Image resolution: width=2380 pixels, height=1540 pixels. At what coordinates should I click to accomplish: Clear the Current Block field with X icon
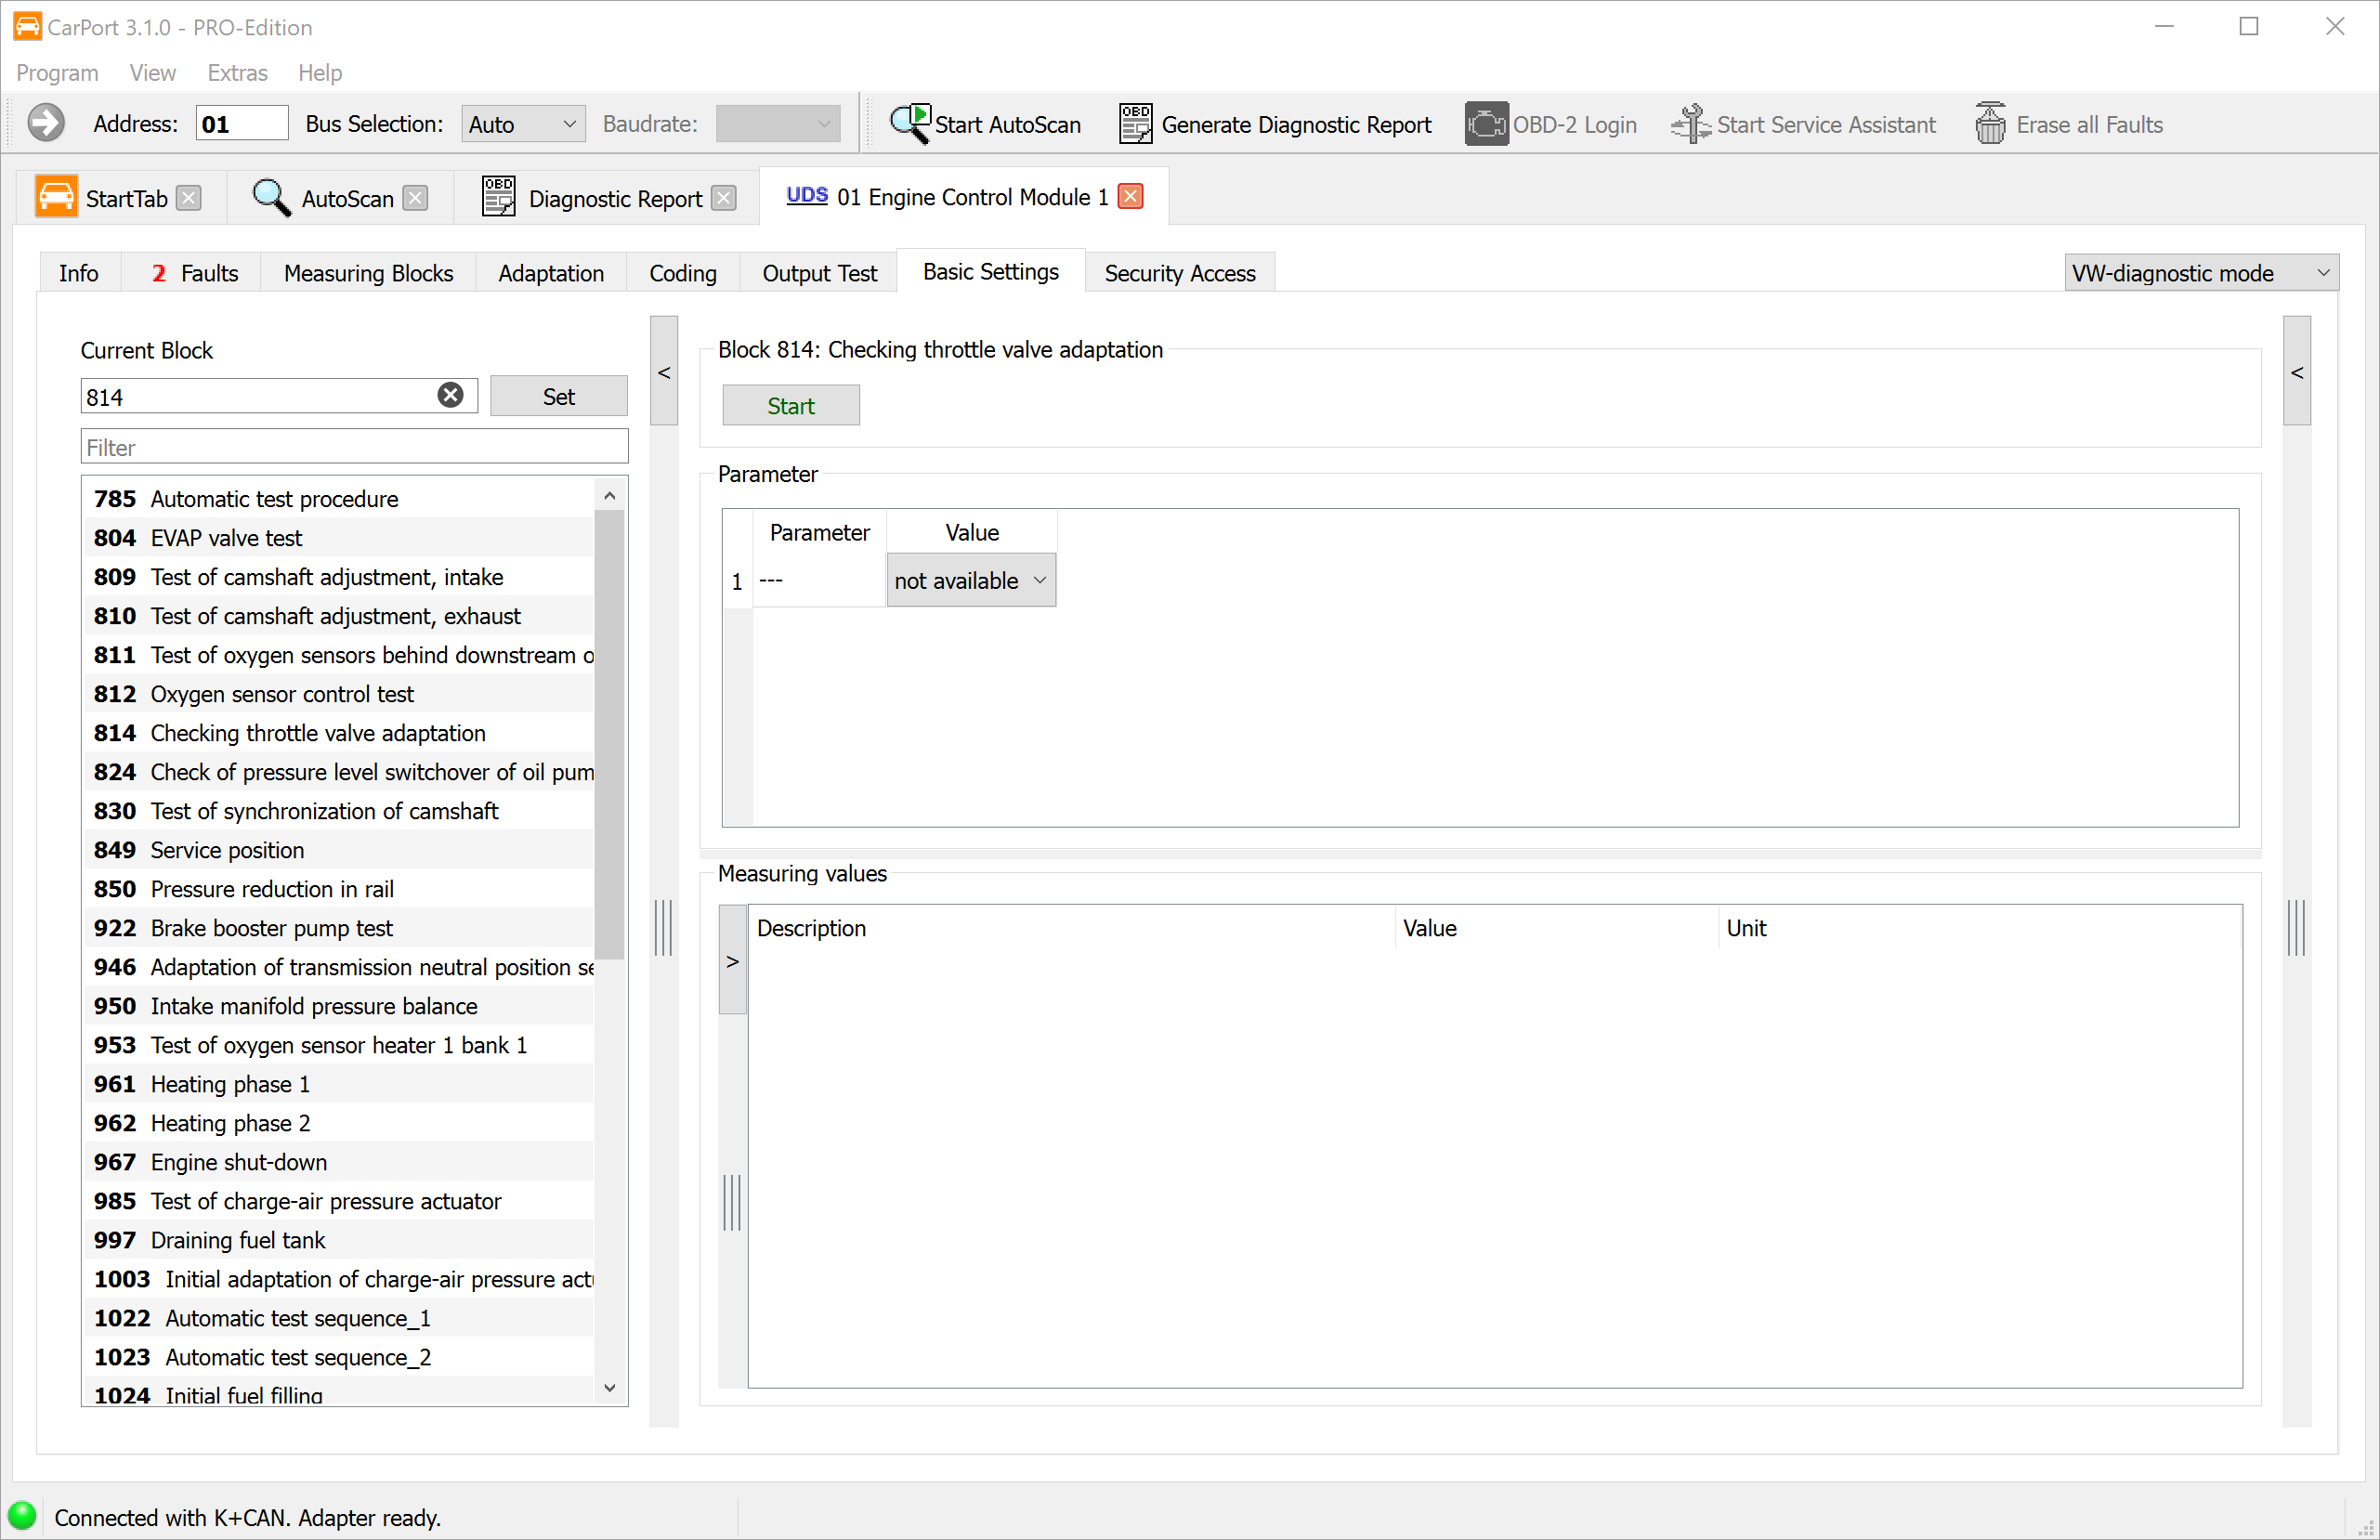tap(450, 395)
